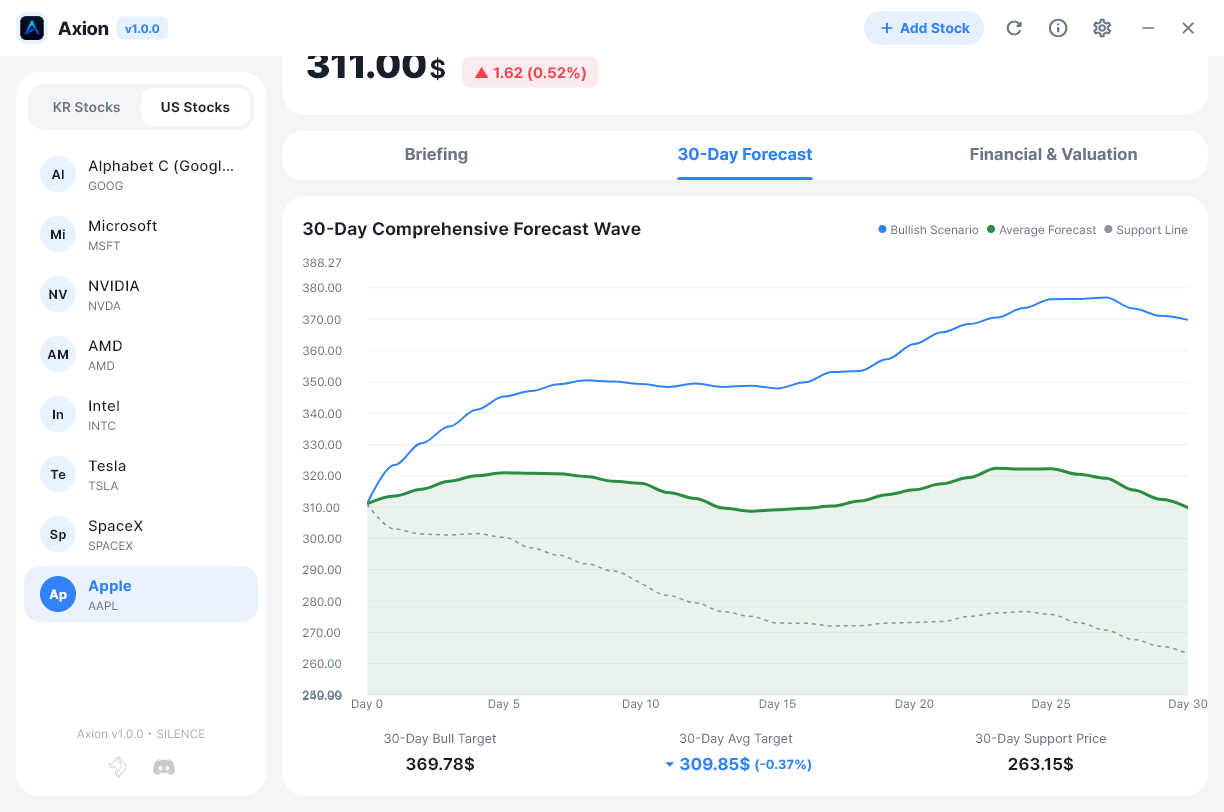Image resolution: width=1224 pixels, height=812 pixels.
Task: Open the info circle icon
Action: tap(1058, 28)
